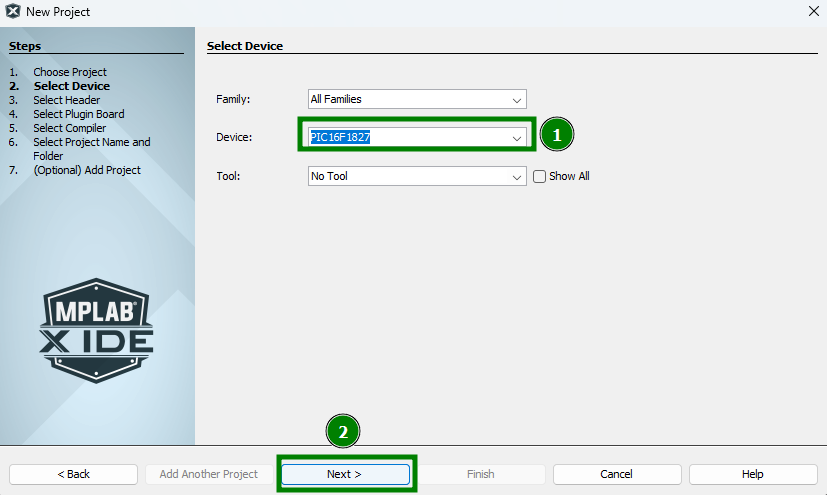The image size is (827, 495).
Task: Close the New Project dialog
Action: pyautogui.click(x=813, y=11)
